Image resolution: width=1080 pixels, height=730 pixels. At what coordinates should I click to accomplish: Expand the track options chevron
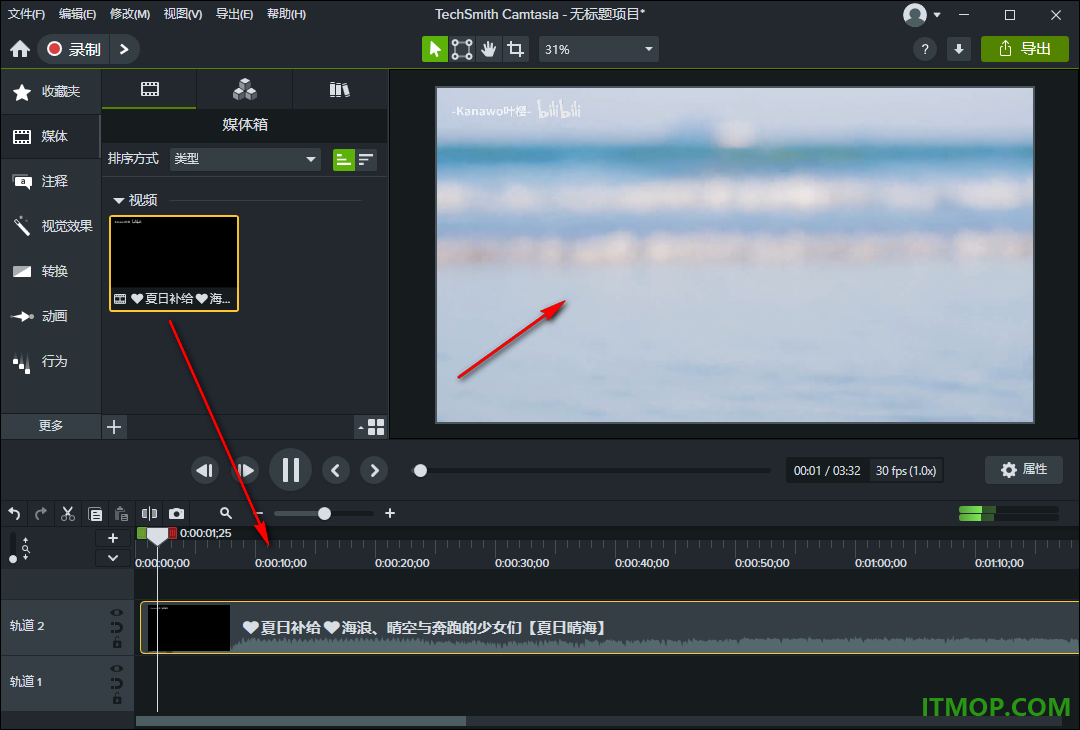[x=113, y=558]
